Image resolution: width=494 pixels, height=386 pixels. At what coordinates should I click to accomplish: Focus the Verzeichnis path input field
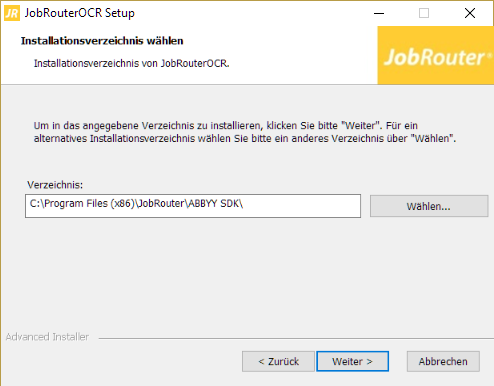[x=193, y=206]
